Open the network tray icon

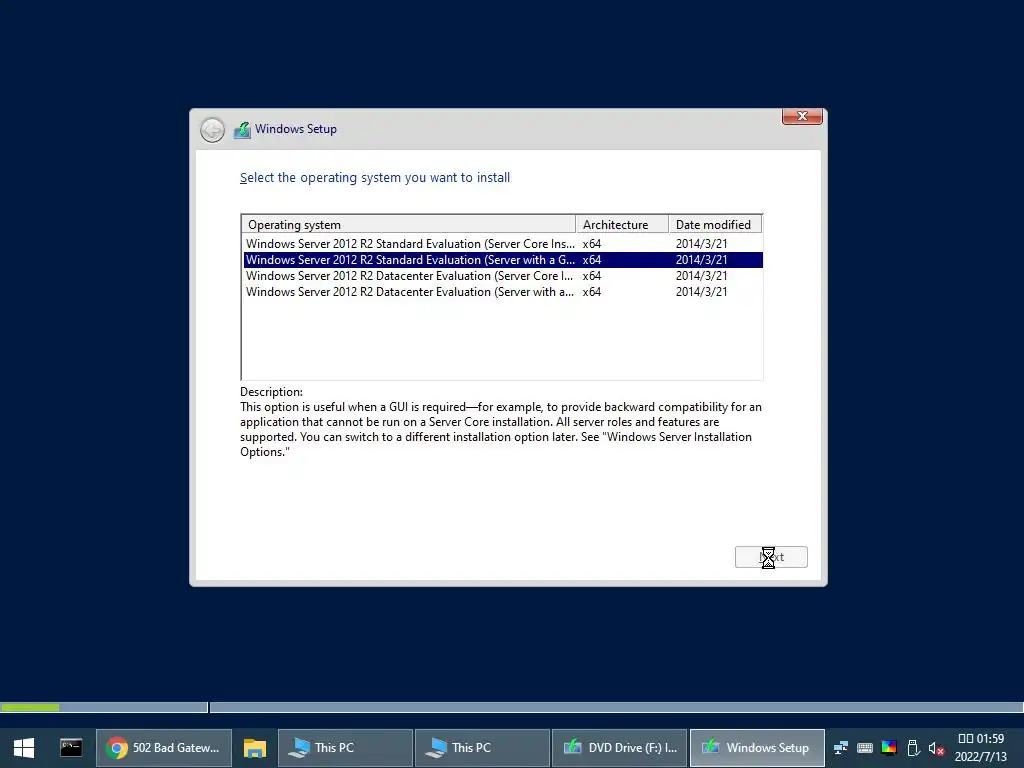pyautogui.click(x=840, y=748)
